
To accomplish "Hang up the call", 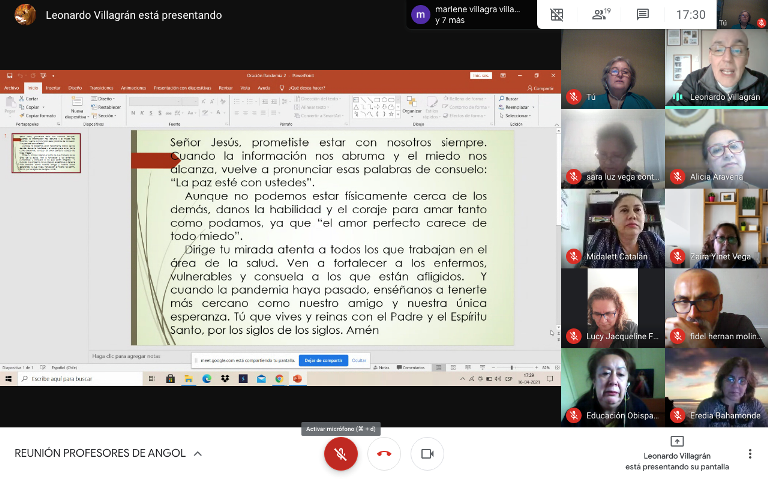I will coord(384,454).
